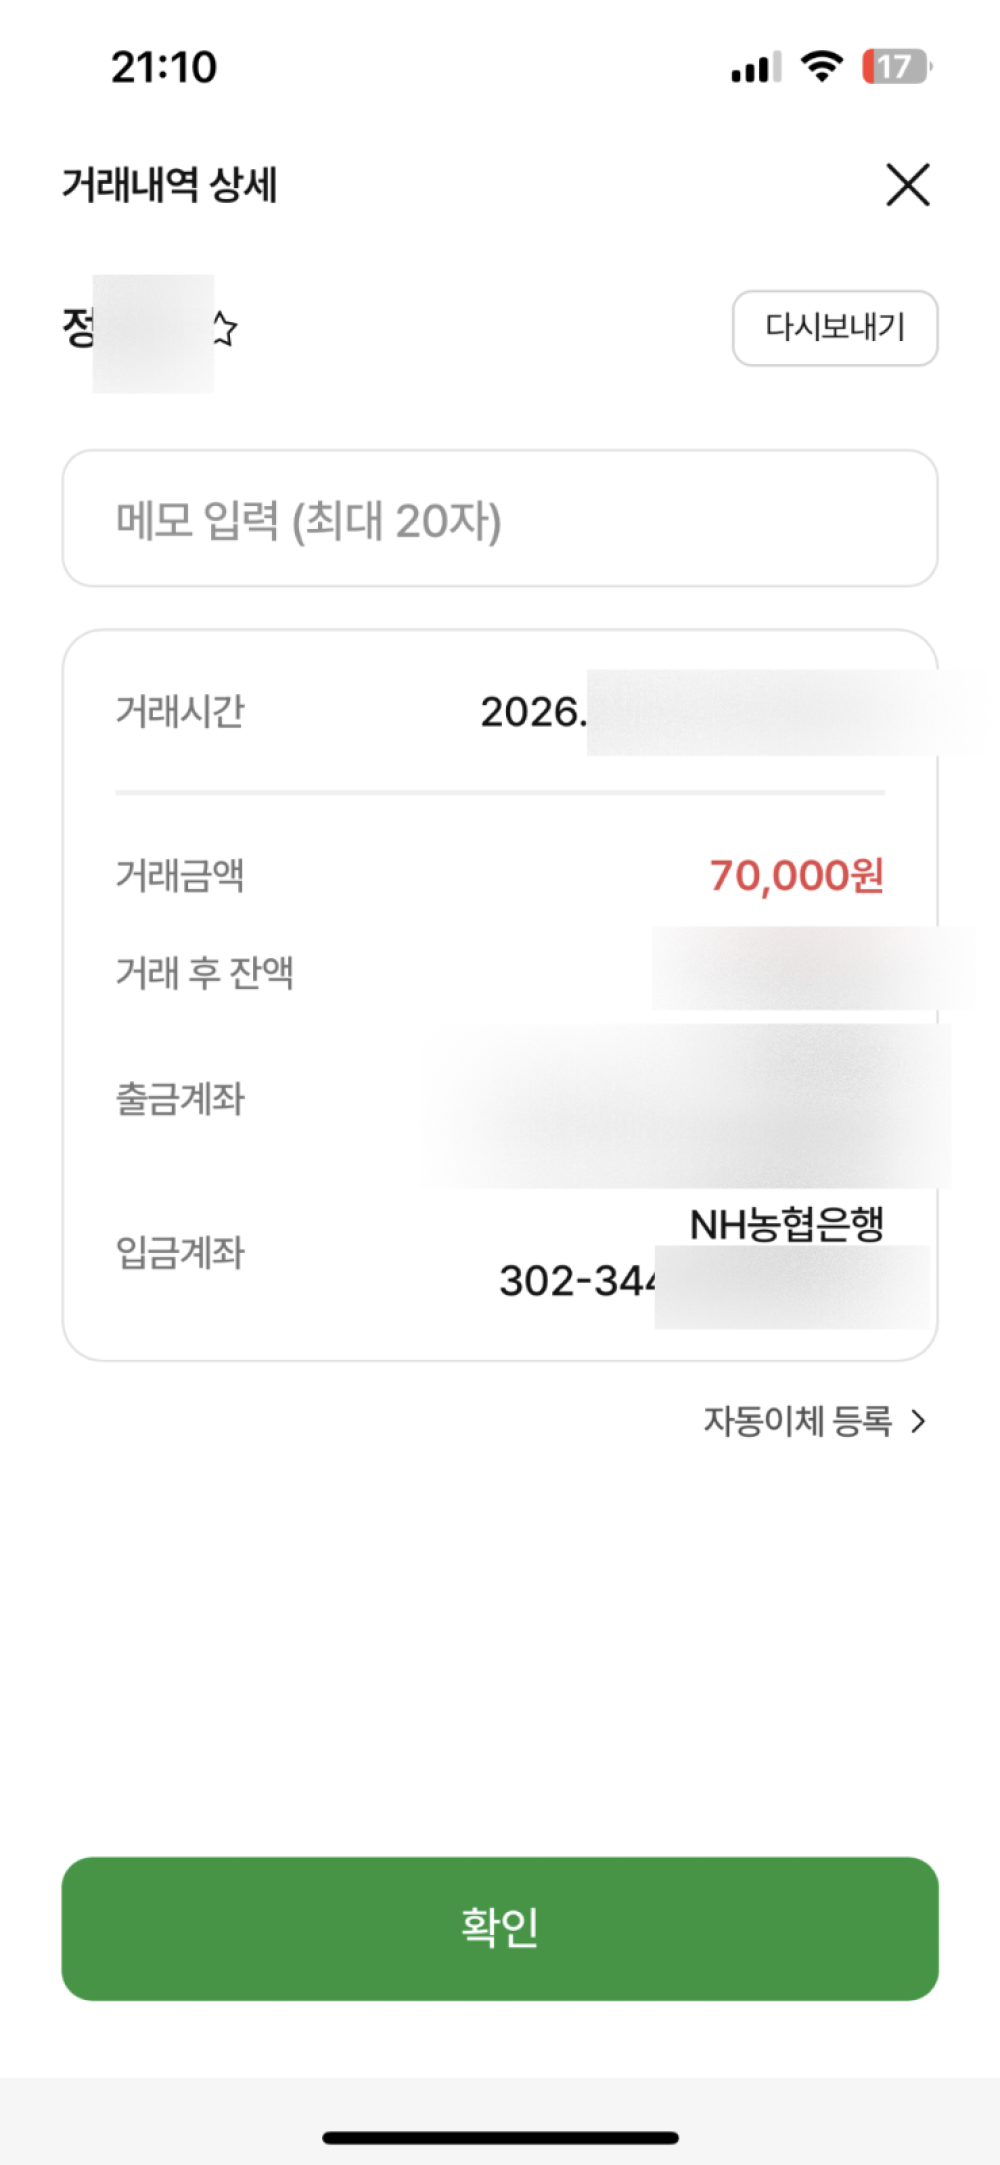Viewport: 1000px width, 2165px height.
Task: Tap the 21:10 clock in the status bar
Action: [164, 67]
